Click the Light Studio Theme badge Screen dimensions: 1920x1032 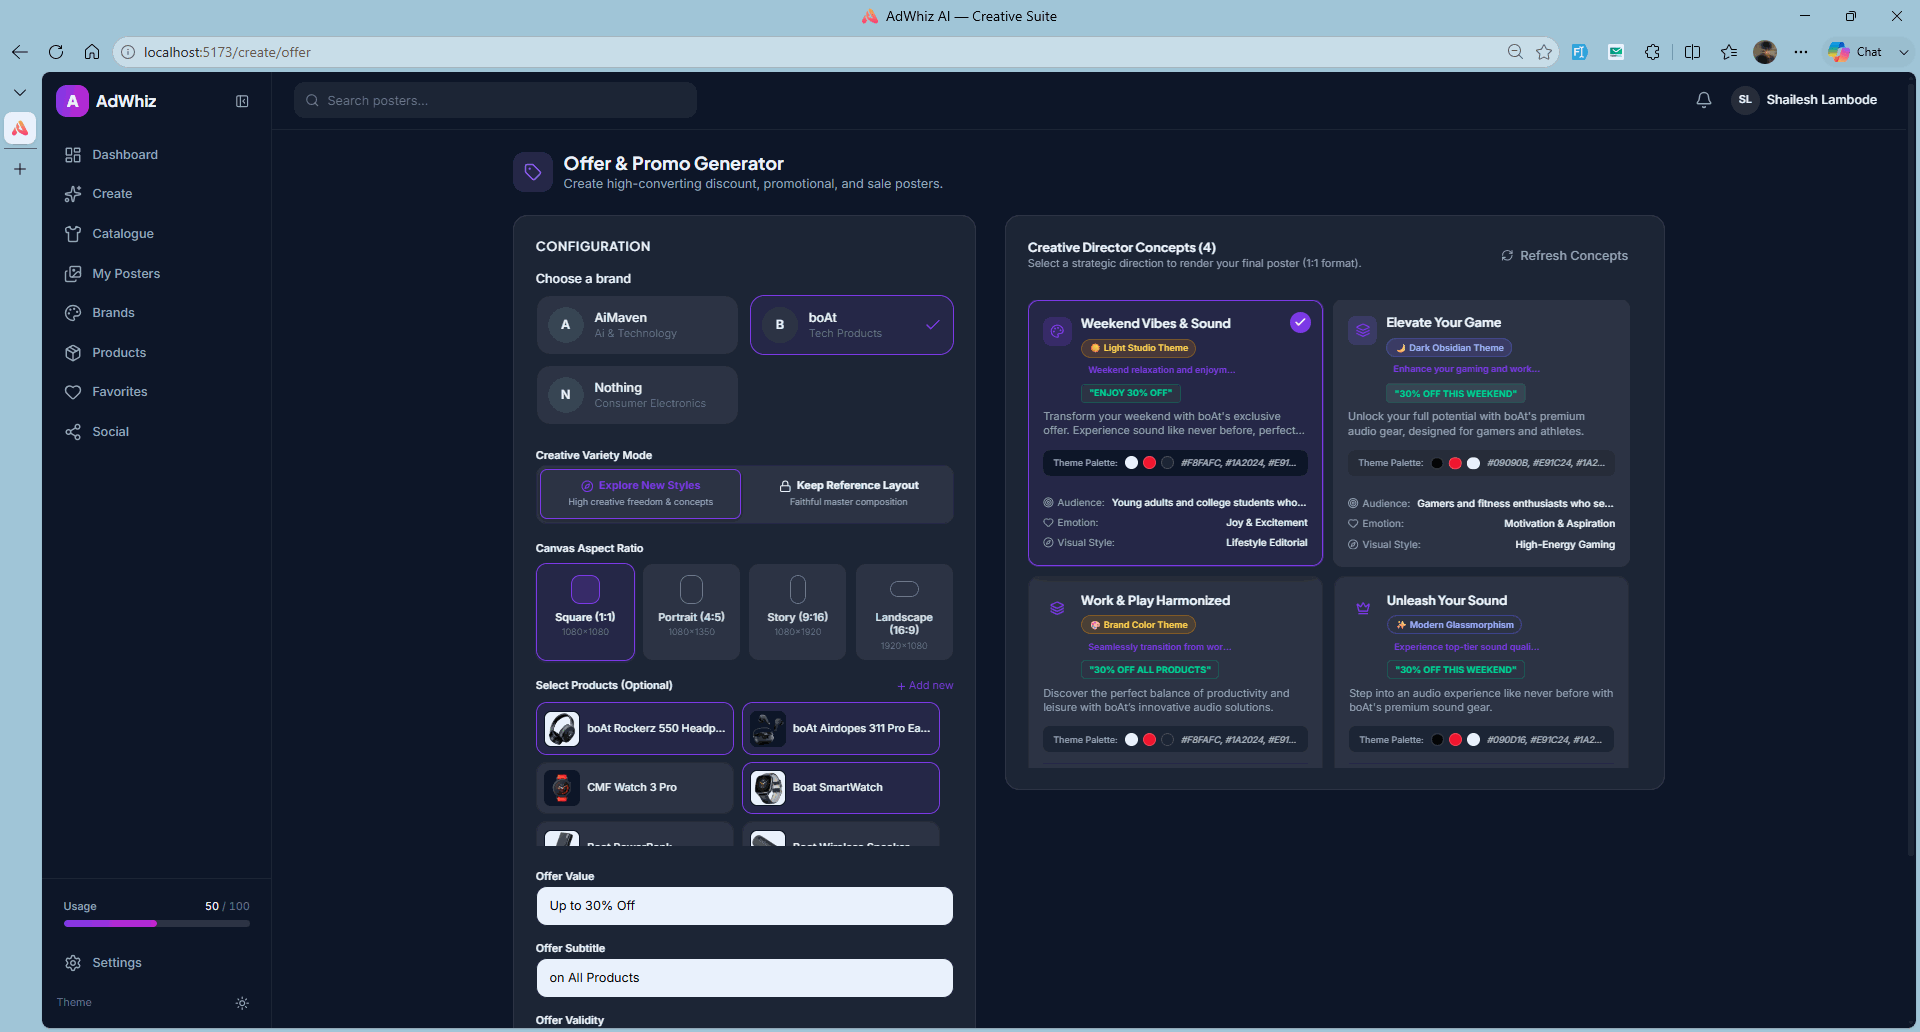tap(1138, 348)
